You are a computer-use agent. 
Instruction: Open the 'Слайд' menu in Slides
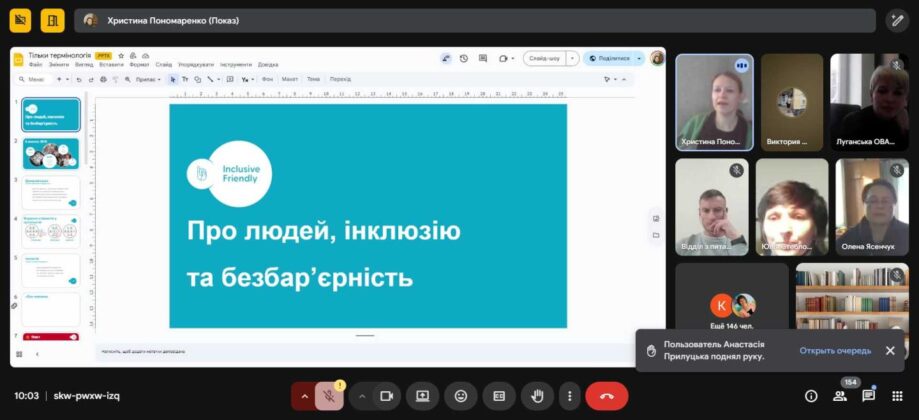point(164,64)
